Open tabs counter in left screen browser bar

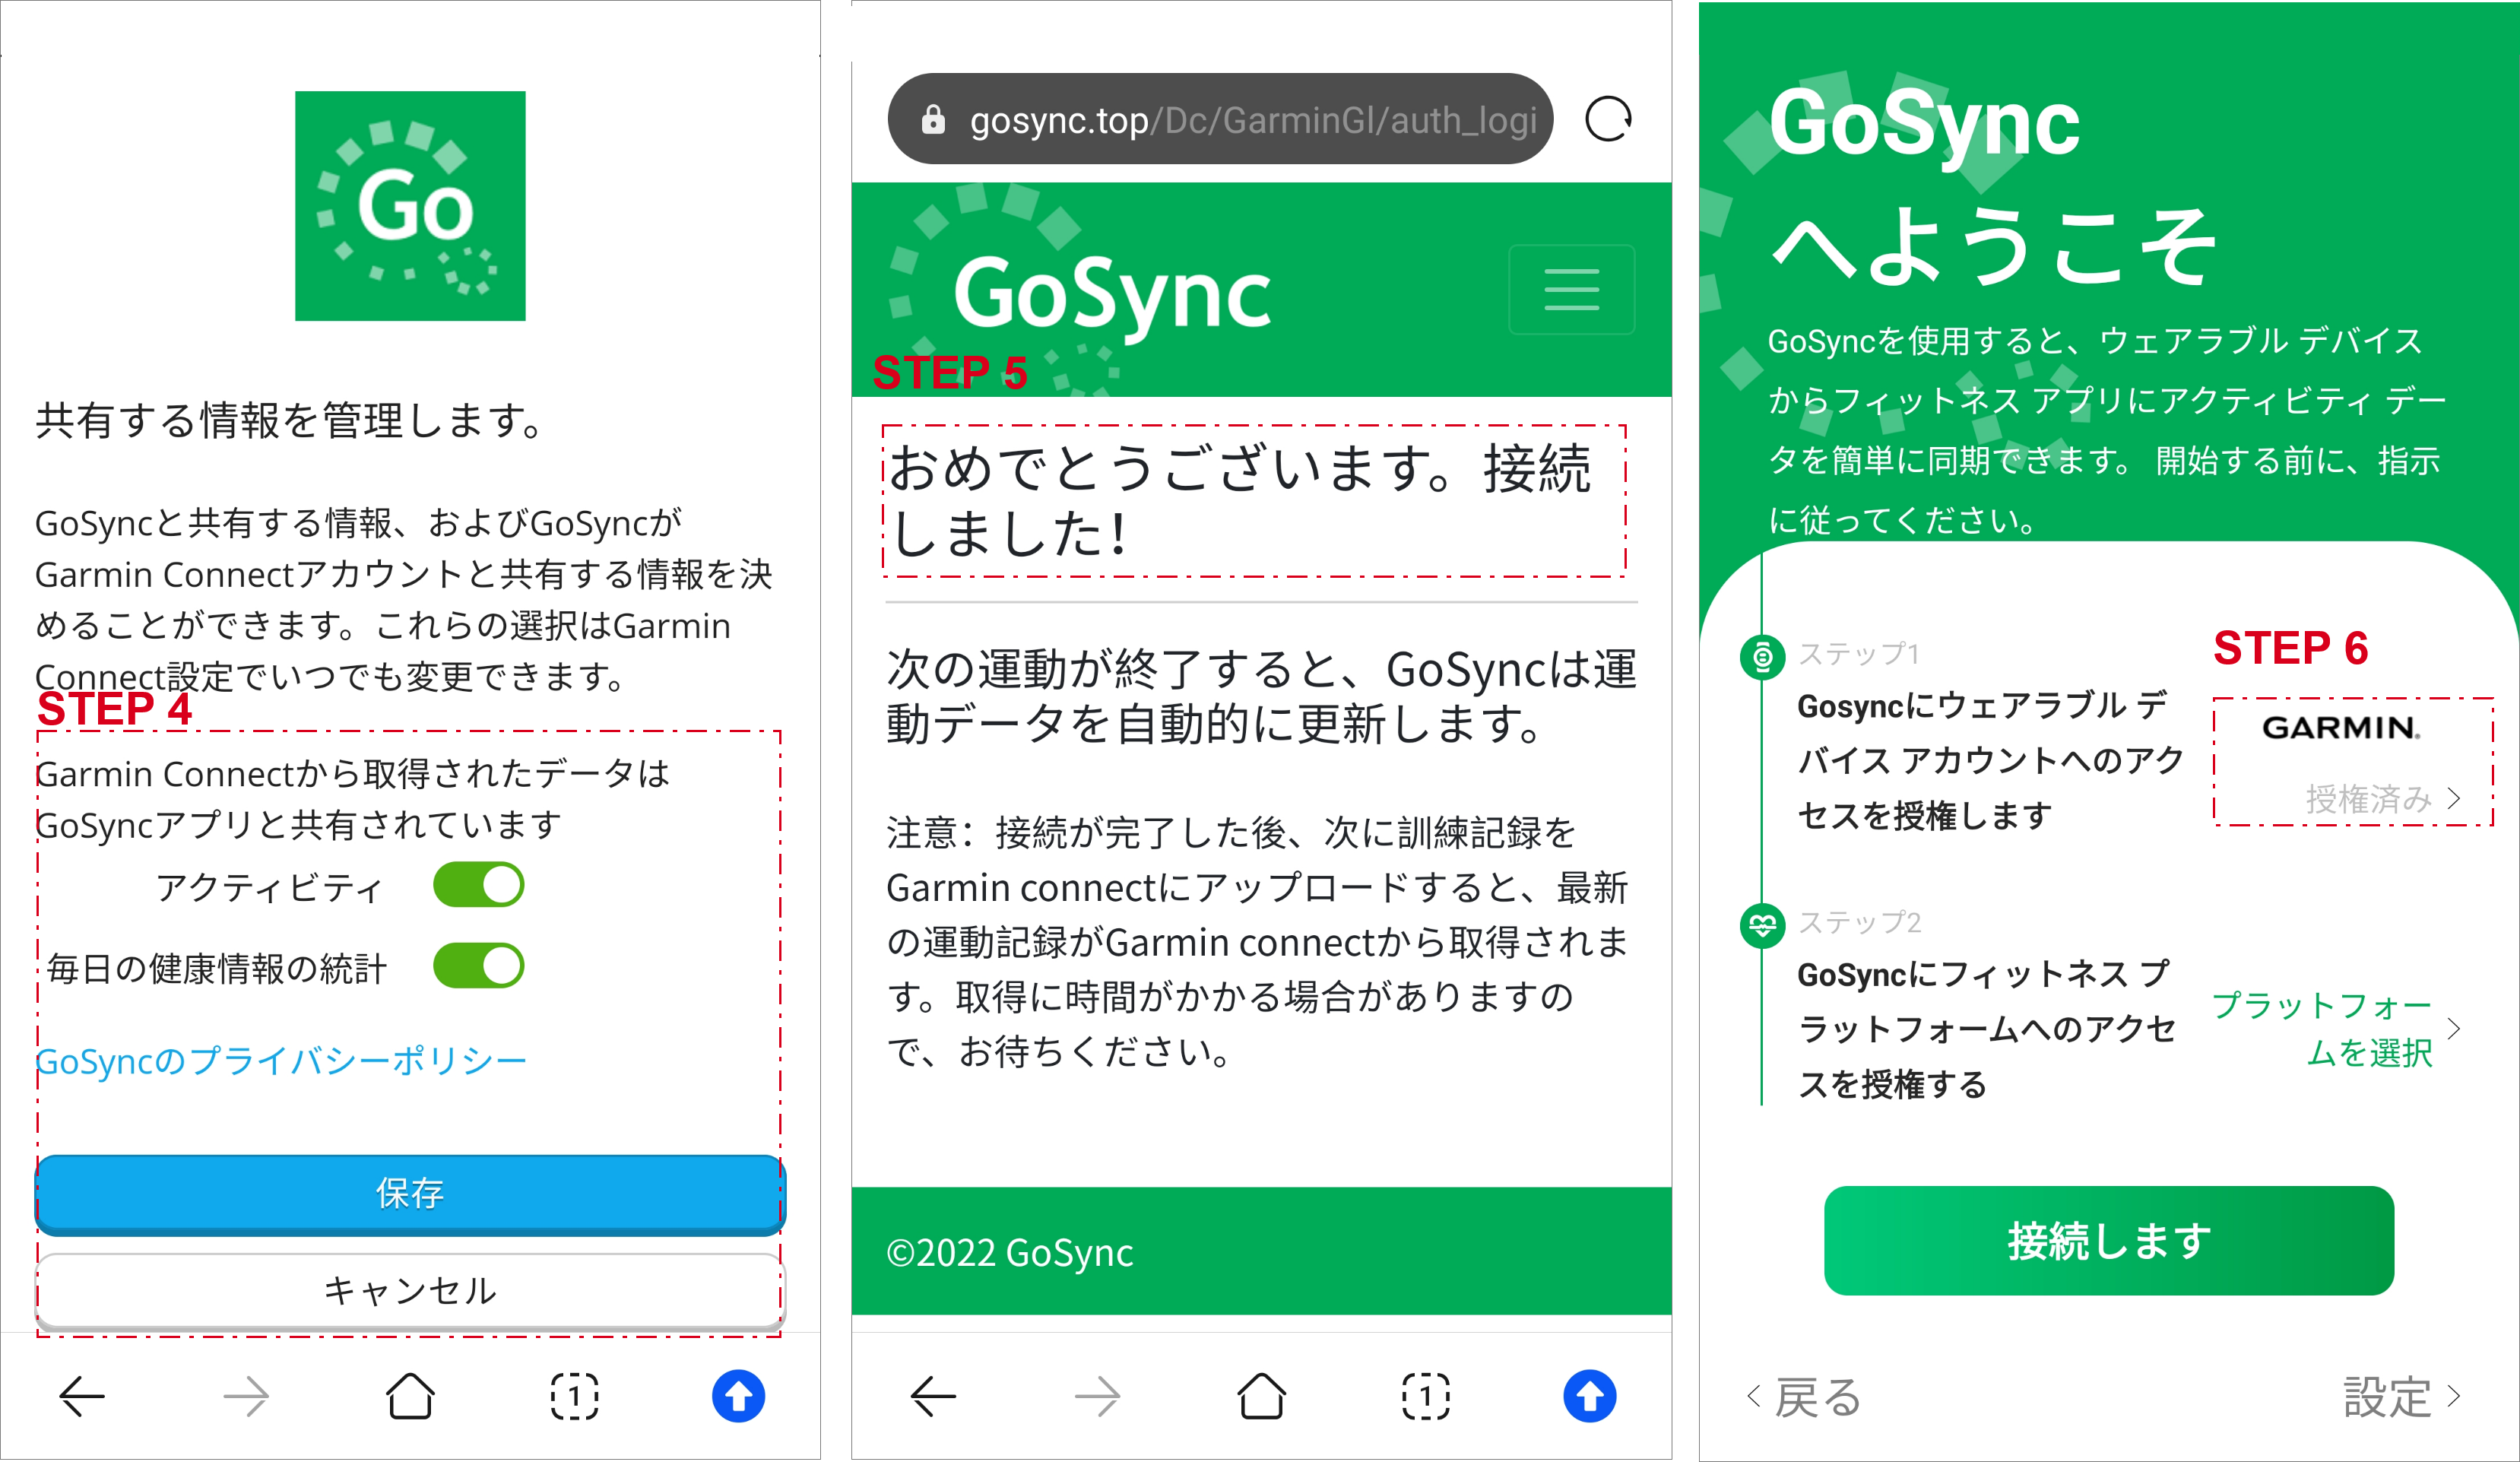[574, 1396]
